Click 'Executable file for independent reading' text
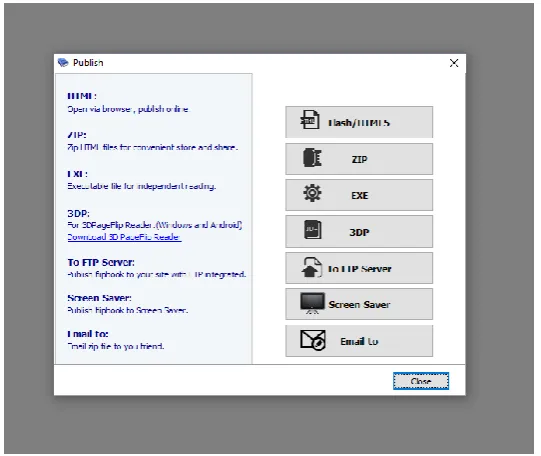This screenshot has width=541, height=456. [141, 186]
